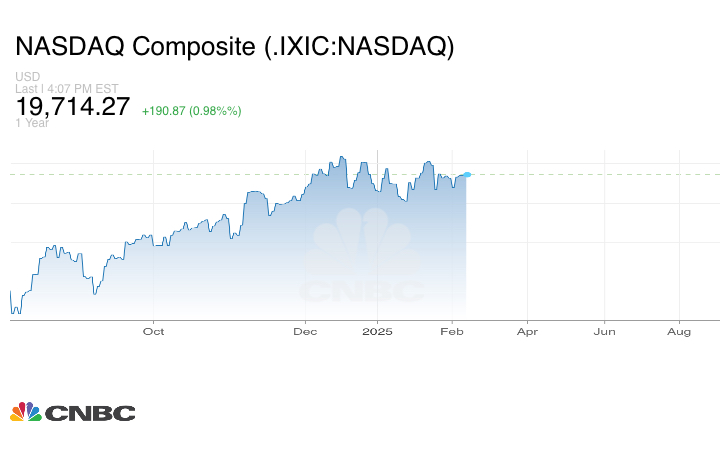Choose the Apr label on the time axis
Screen dimensions: 720x450
527,331
